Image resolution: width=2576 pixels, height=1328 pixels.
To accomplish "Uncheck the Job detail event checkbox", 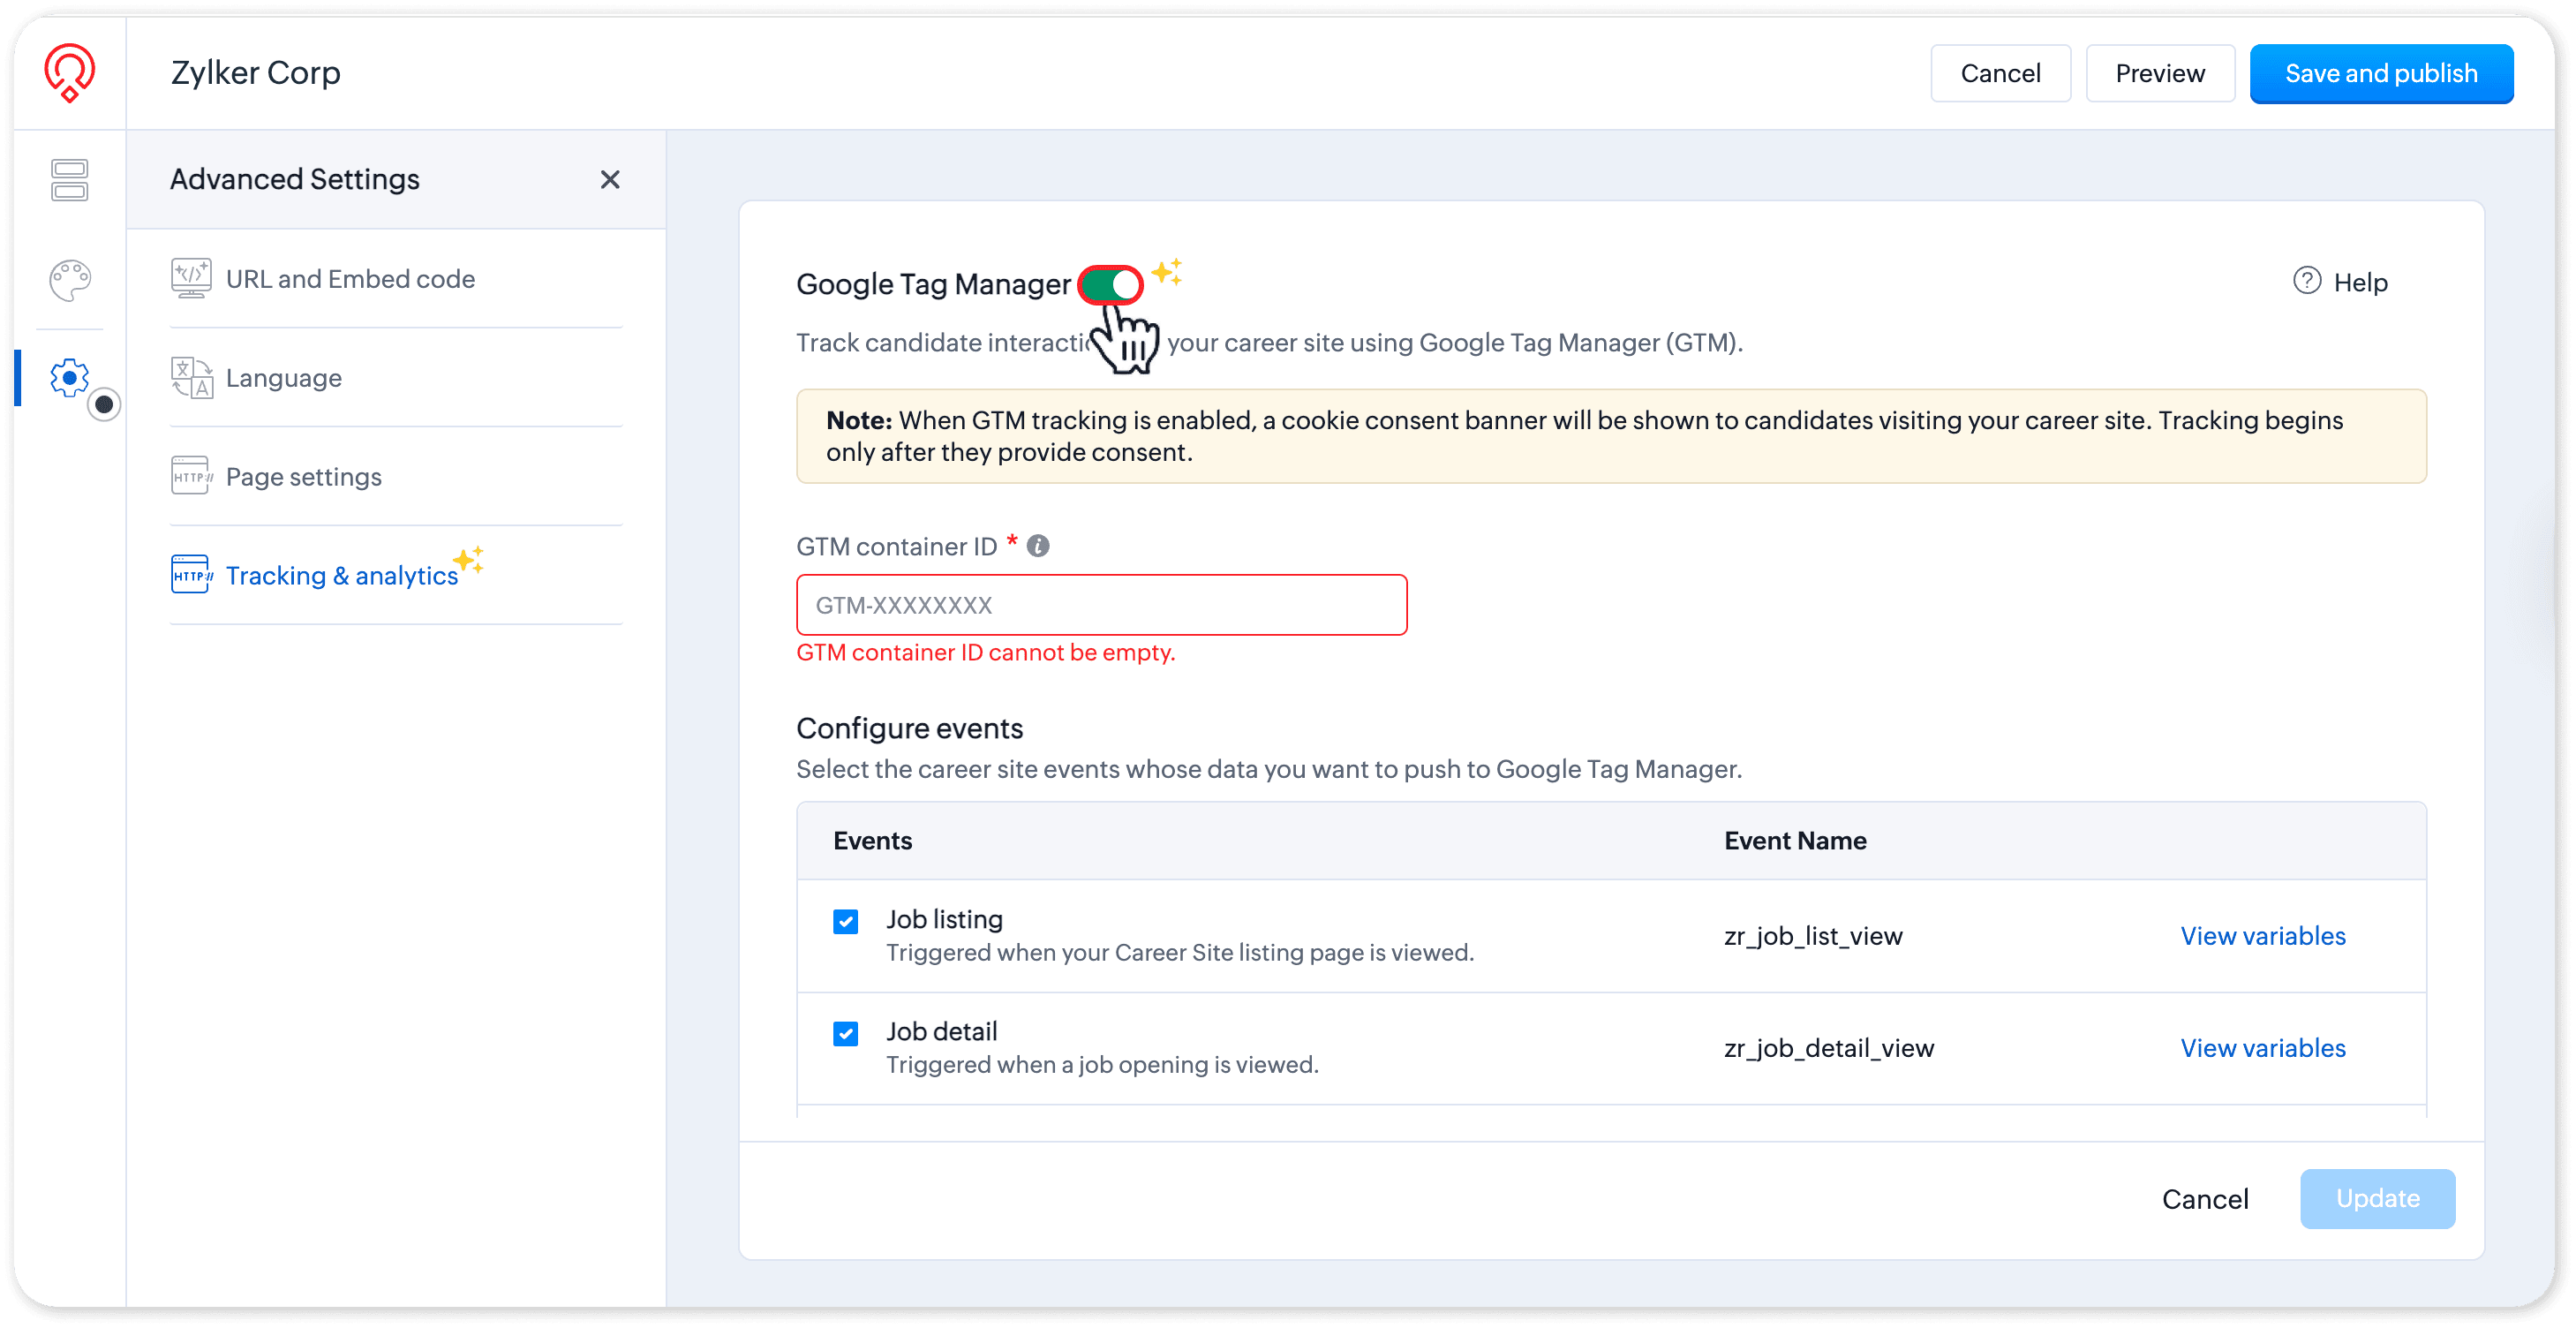I will pyautogui.click(x=845, y=1033).
